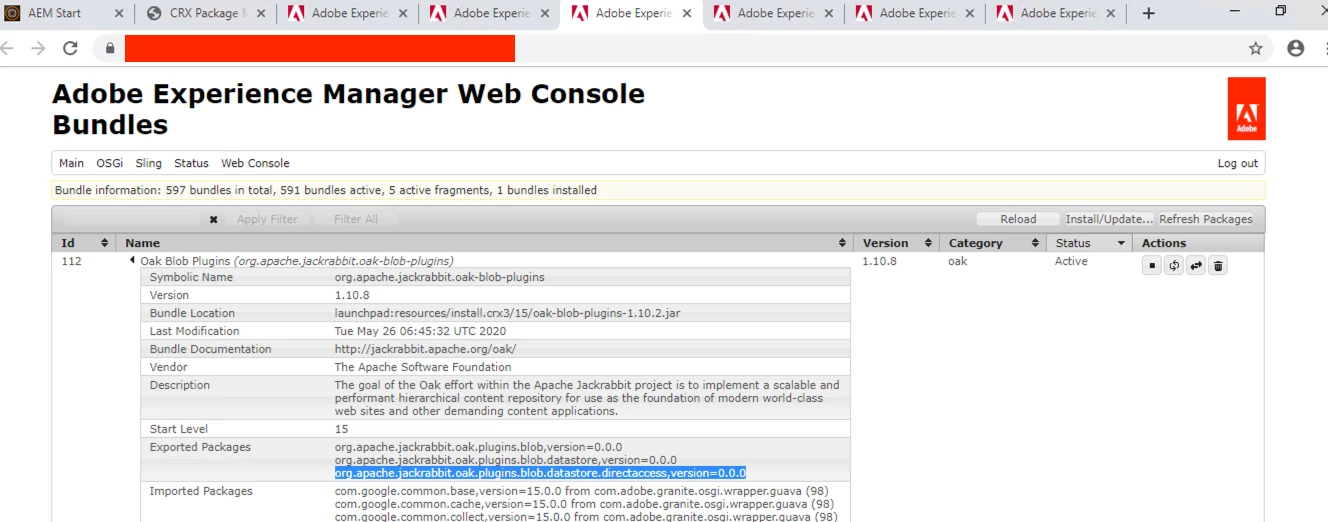Click version 1.10.8 in Version column
This screenshot has height=522, width=1328.
[880, 261]
